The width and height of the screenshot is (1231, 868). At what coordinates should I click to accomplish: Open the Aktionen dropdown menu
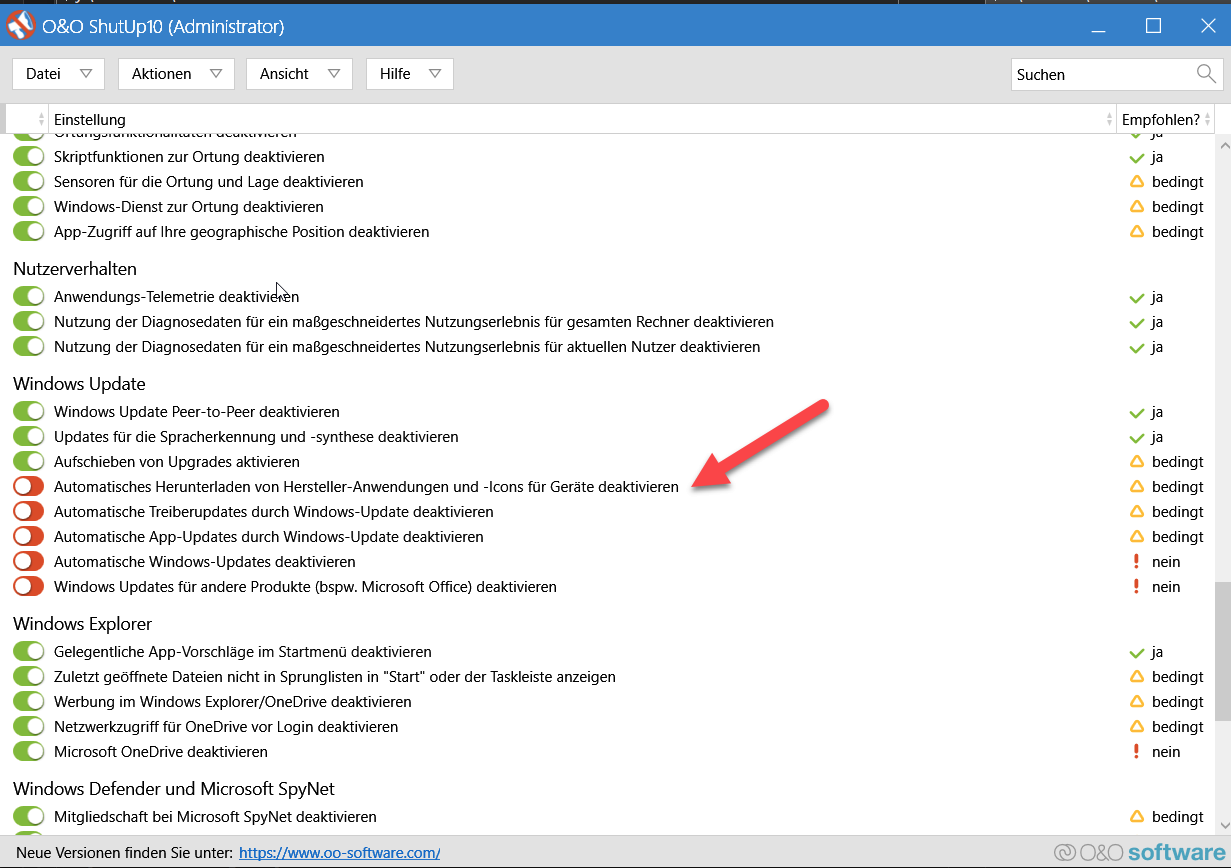click(x=176, y=74)
